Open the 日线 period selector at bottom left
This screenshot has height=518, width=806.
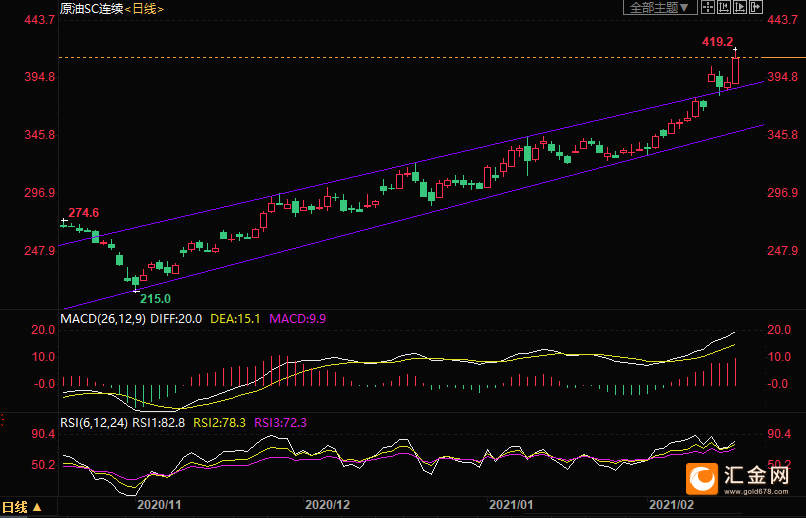pyautogui.click(x=22, y=507)
